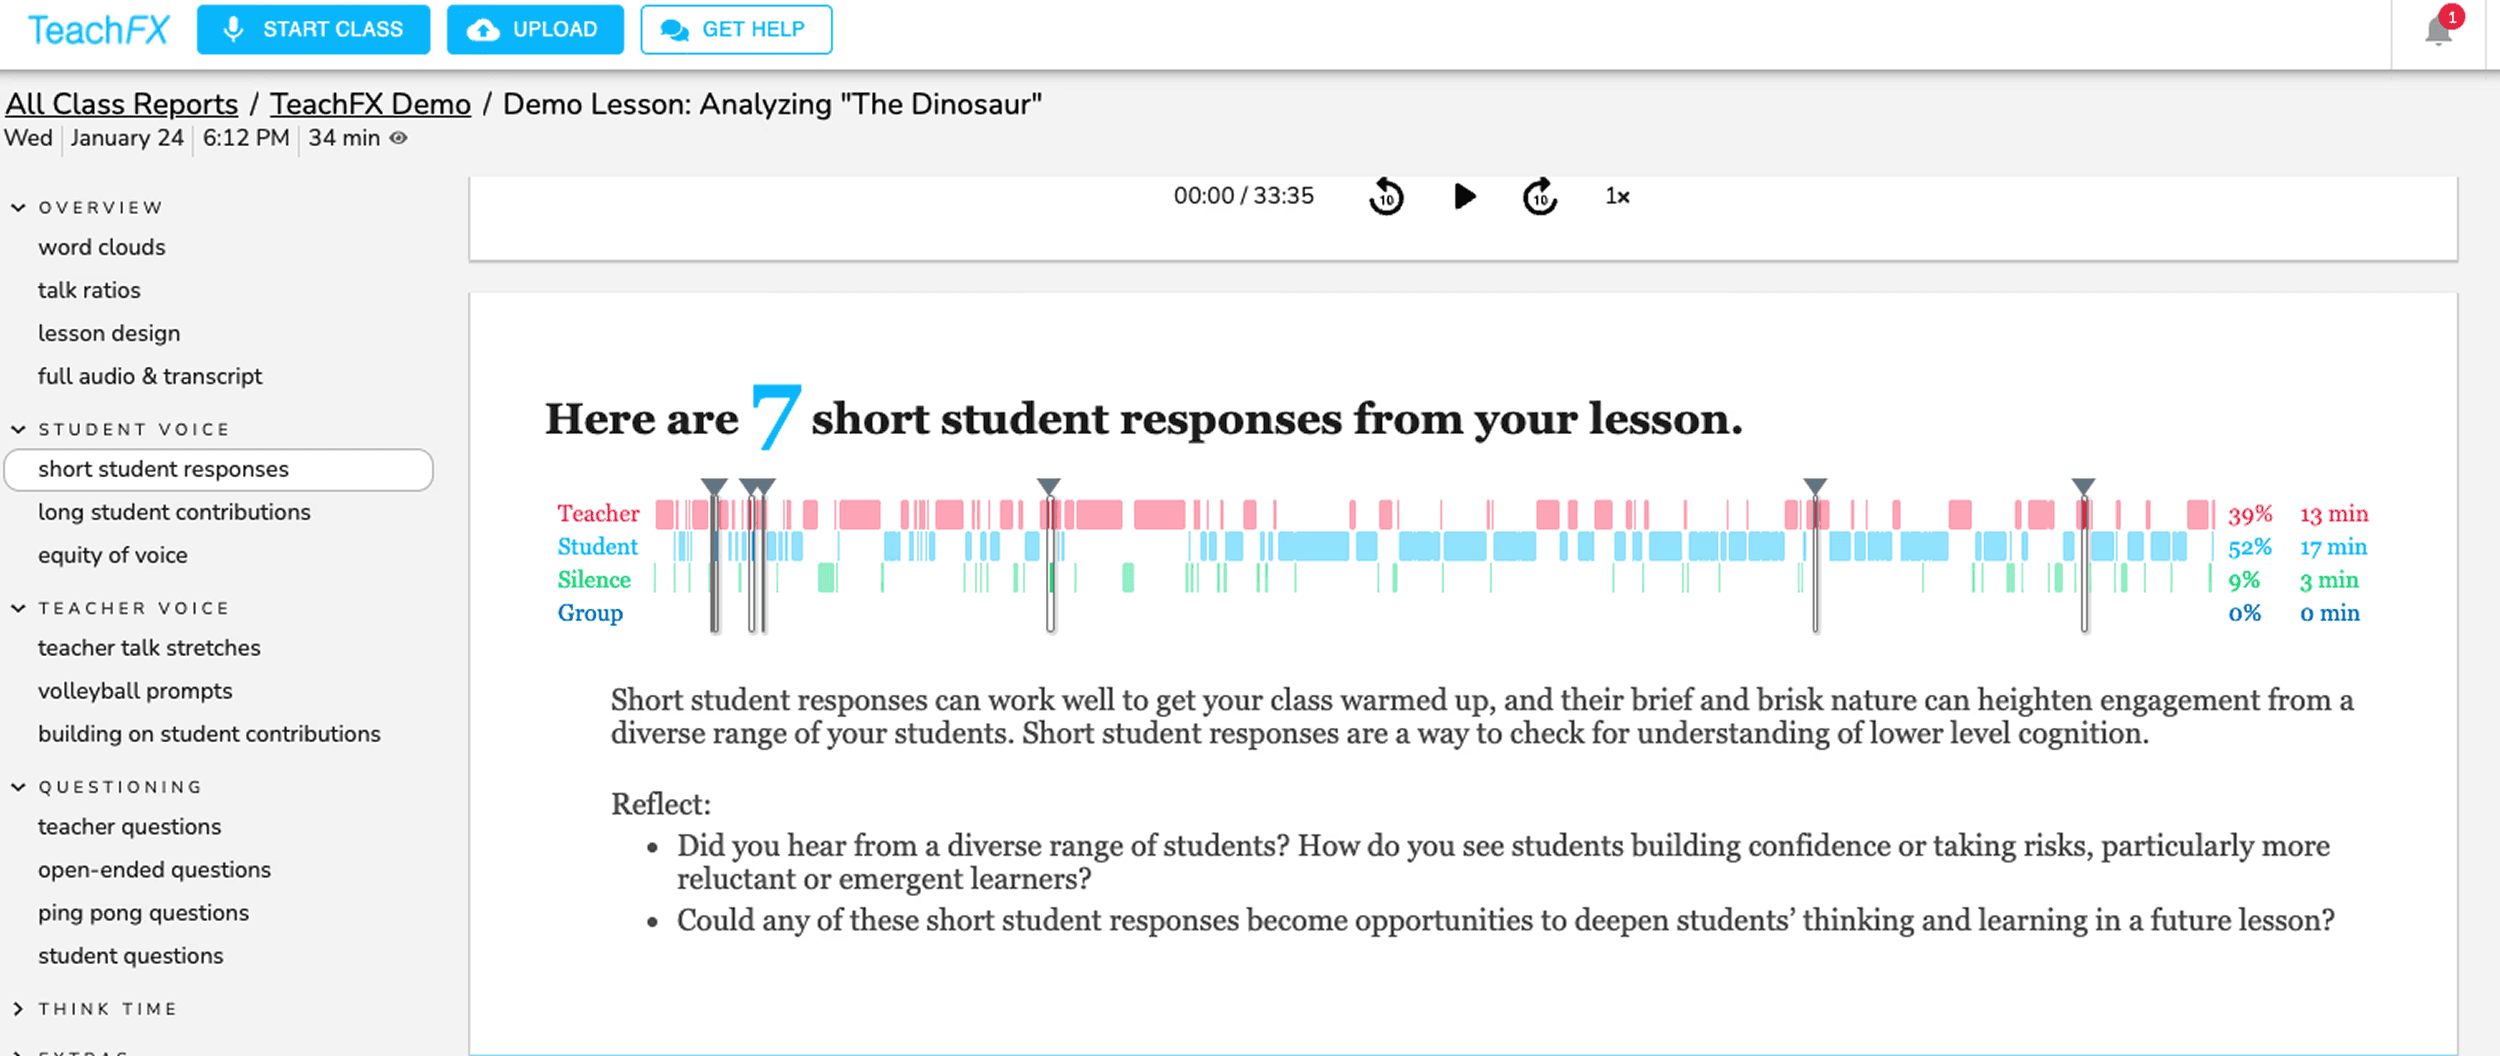This screenshot has width=2500, height=1056.
Task: Select ping pong questions in the sidebar
Action: (143, 912)
